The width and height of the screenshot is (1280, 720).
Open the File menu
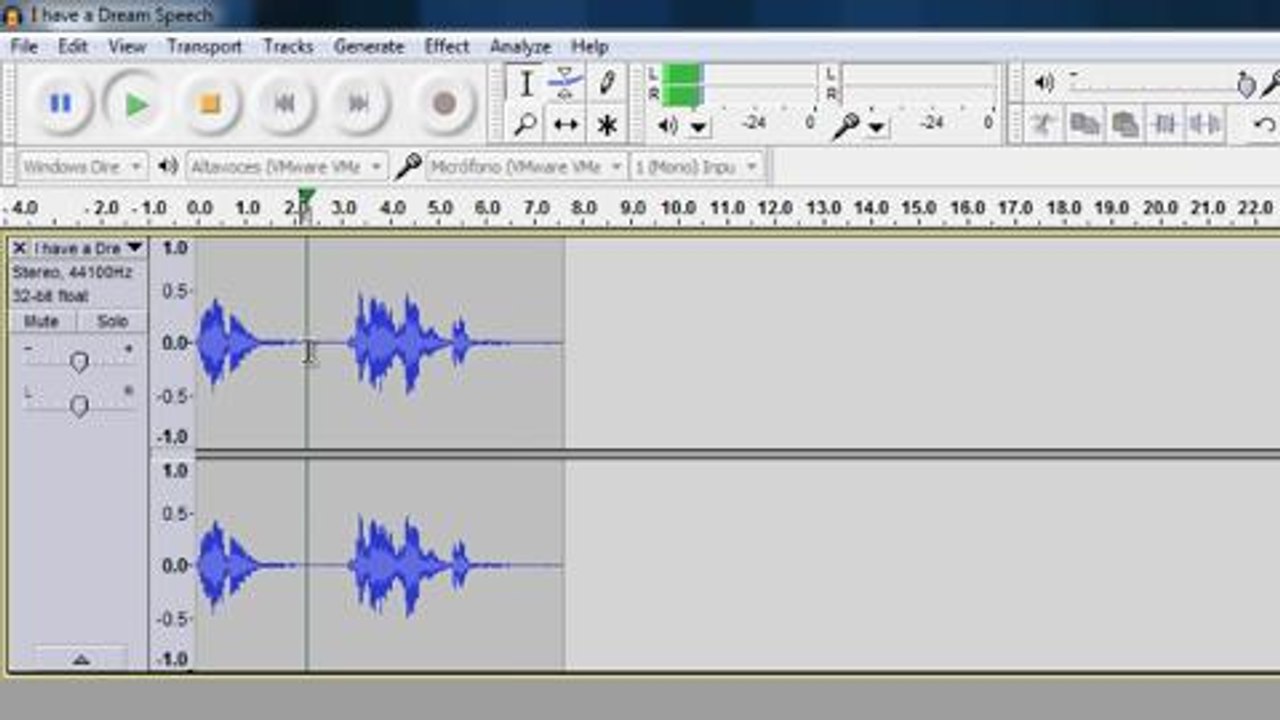24,46
